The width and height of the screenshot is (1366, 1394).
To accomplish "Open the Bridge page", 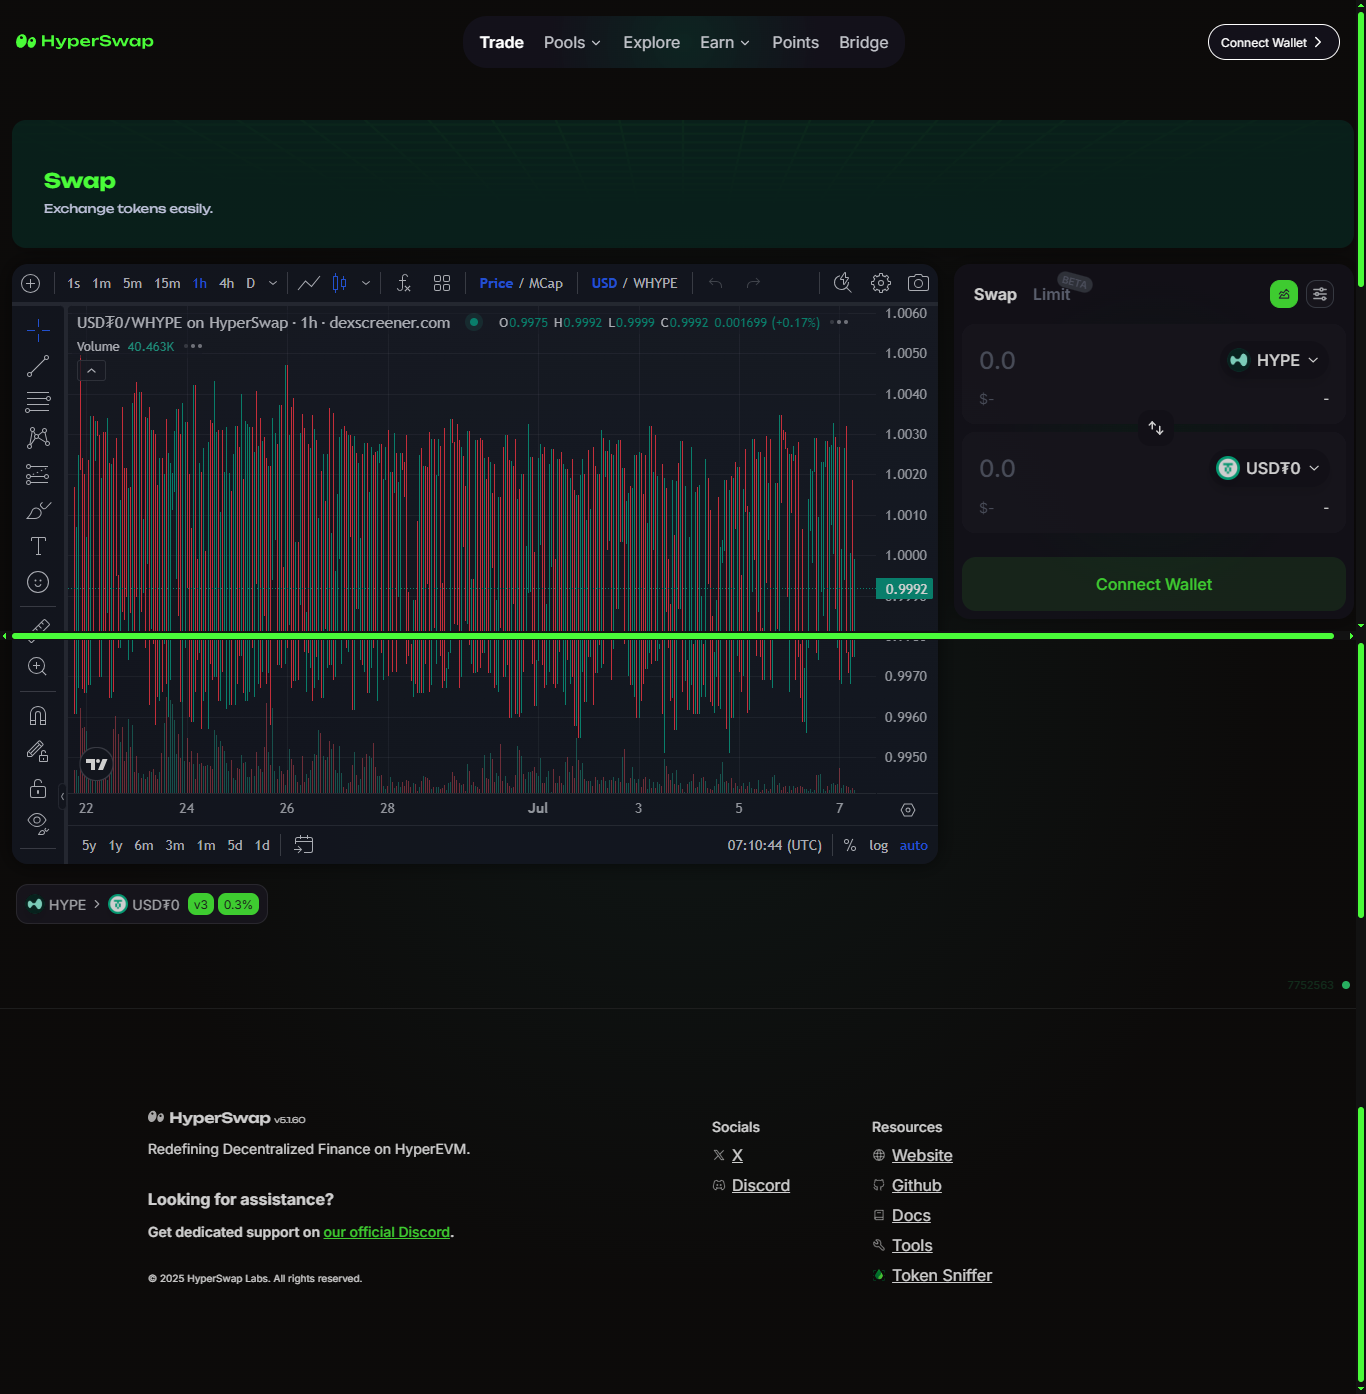I will pos(864,42).
